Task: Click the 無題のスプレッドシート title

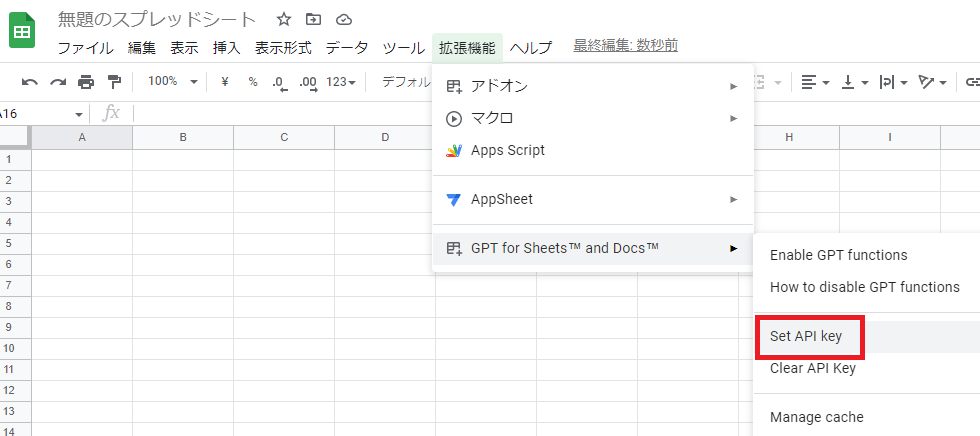Action: [157, 20]
